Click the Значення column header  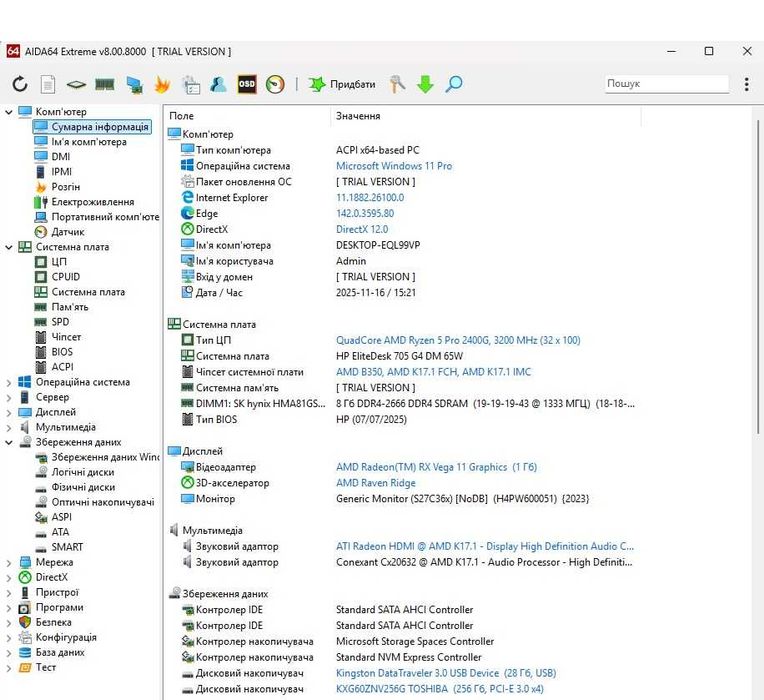coord(486,116)
